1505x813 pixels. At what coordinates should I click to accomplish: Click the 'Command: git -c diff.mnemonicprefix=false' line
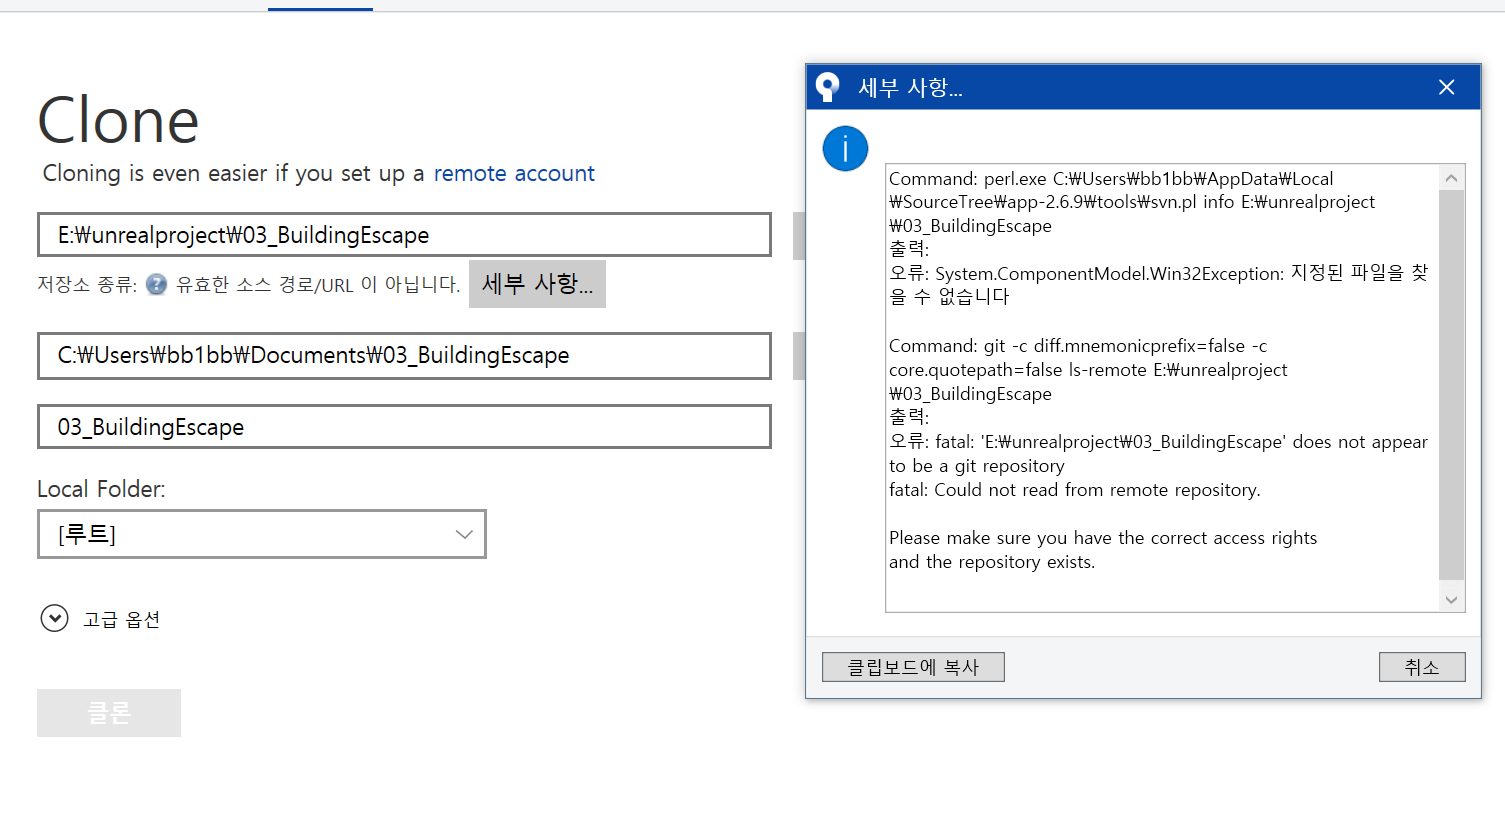pyautogui.click(x=1078, y=346)
